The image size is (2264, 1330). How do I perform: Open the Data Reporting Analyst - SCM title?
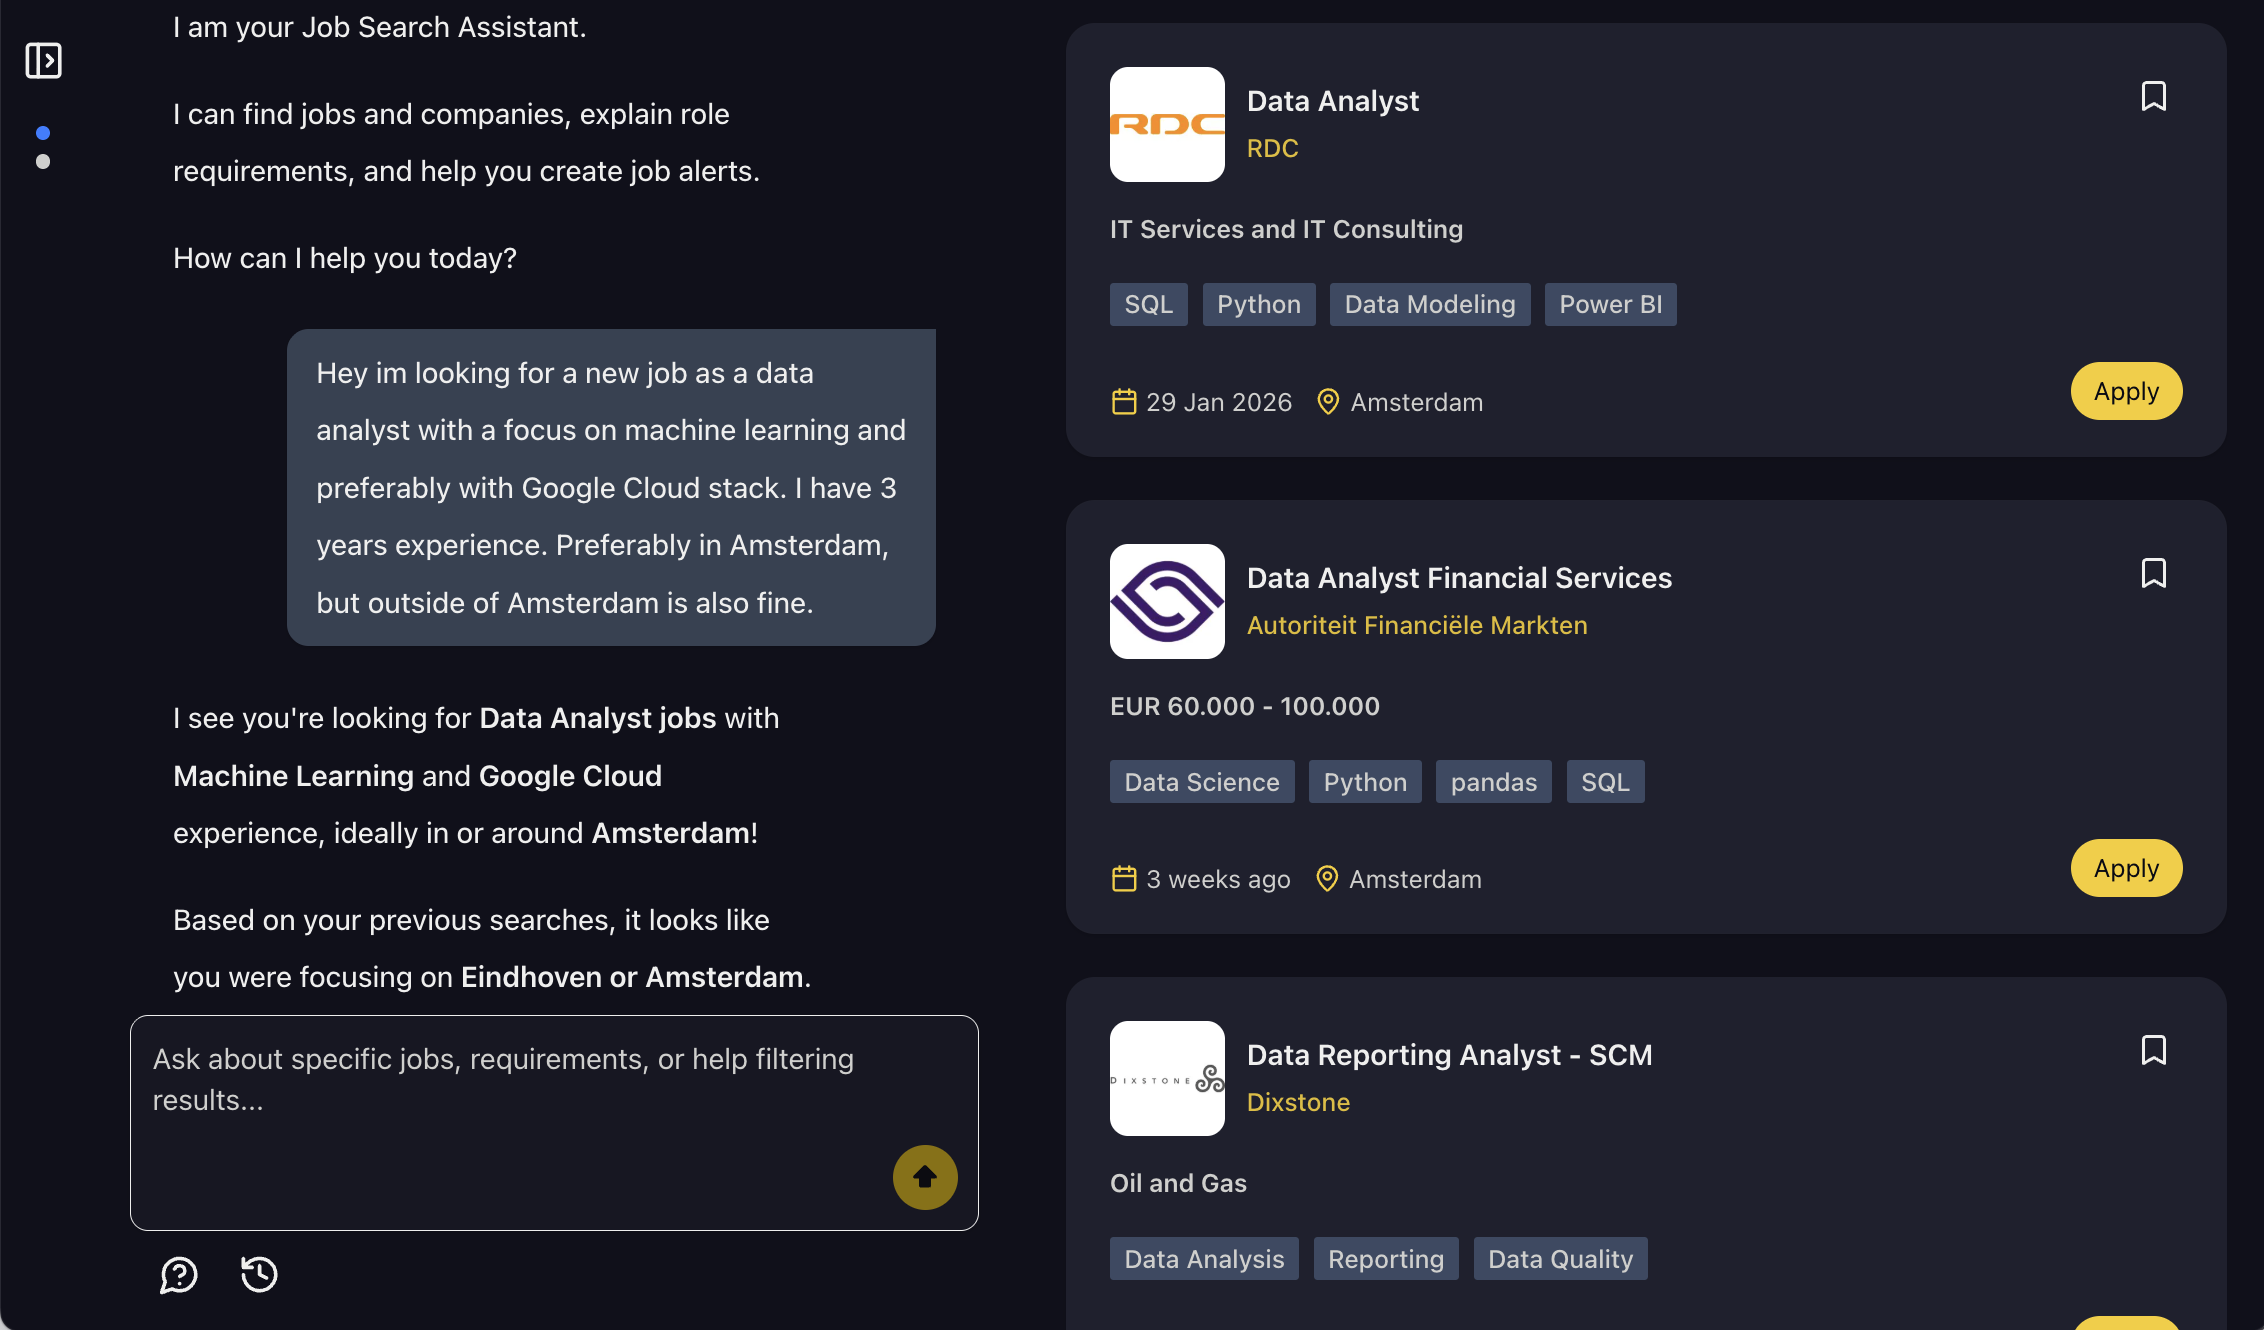(x=1449, y=1055)
